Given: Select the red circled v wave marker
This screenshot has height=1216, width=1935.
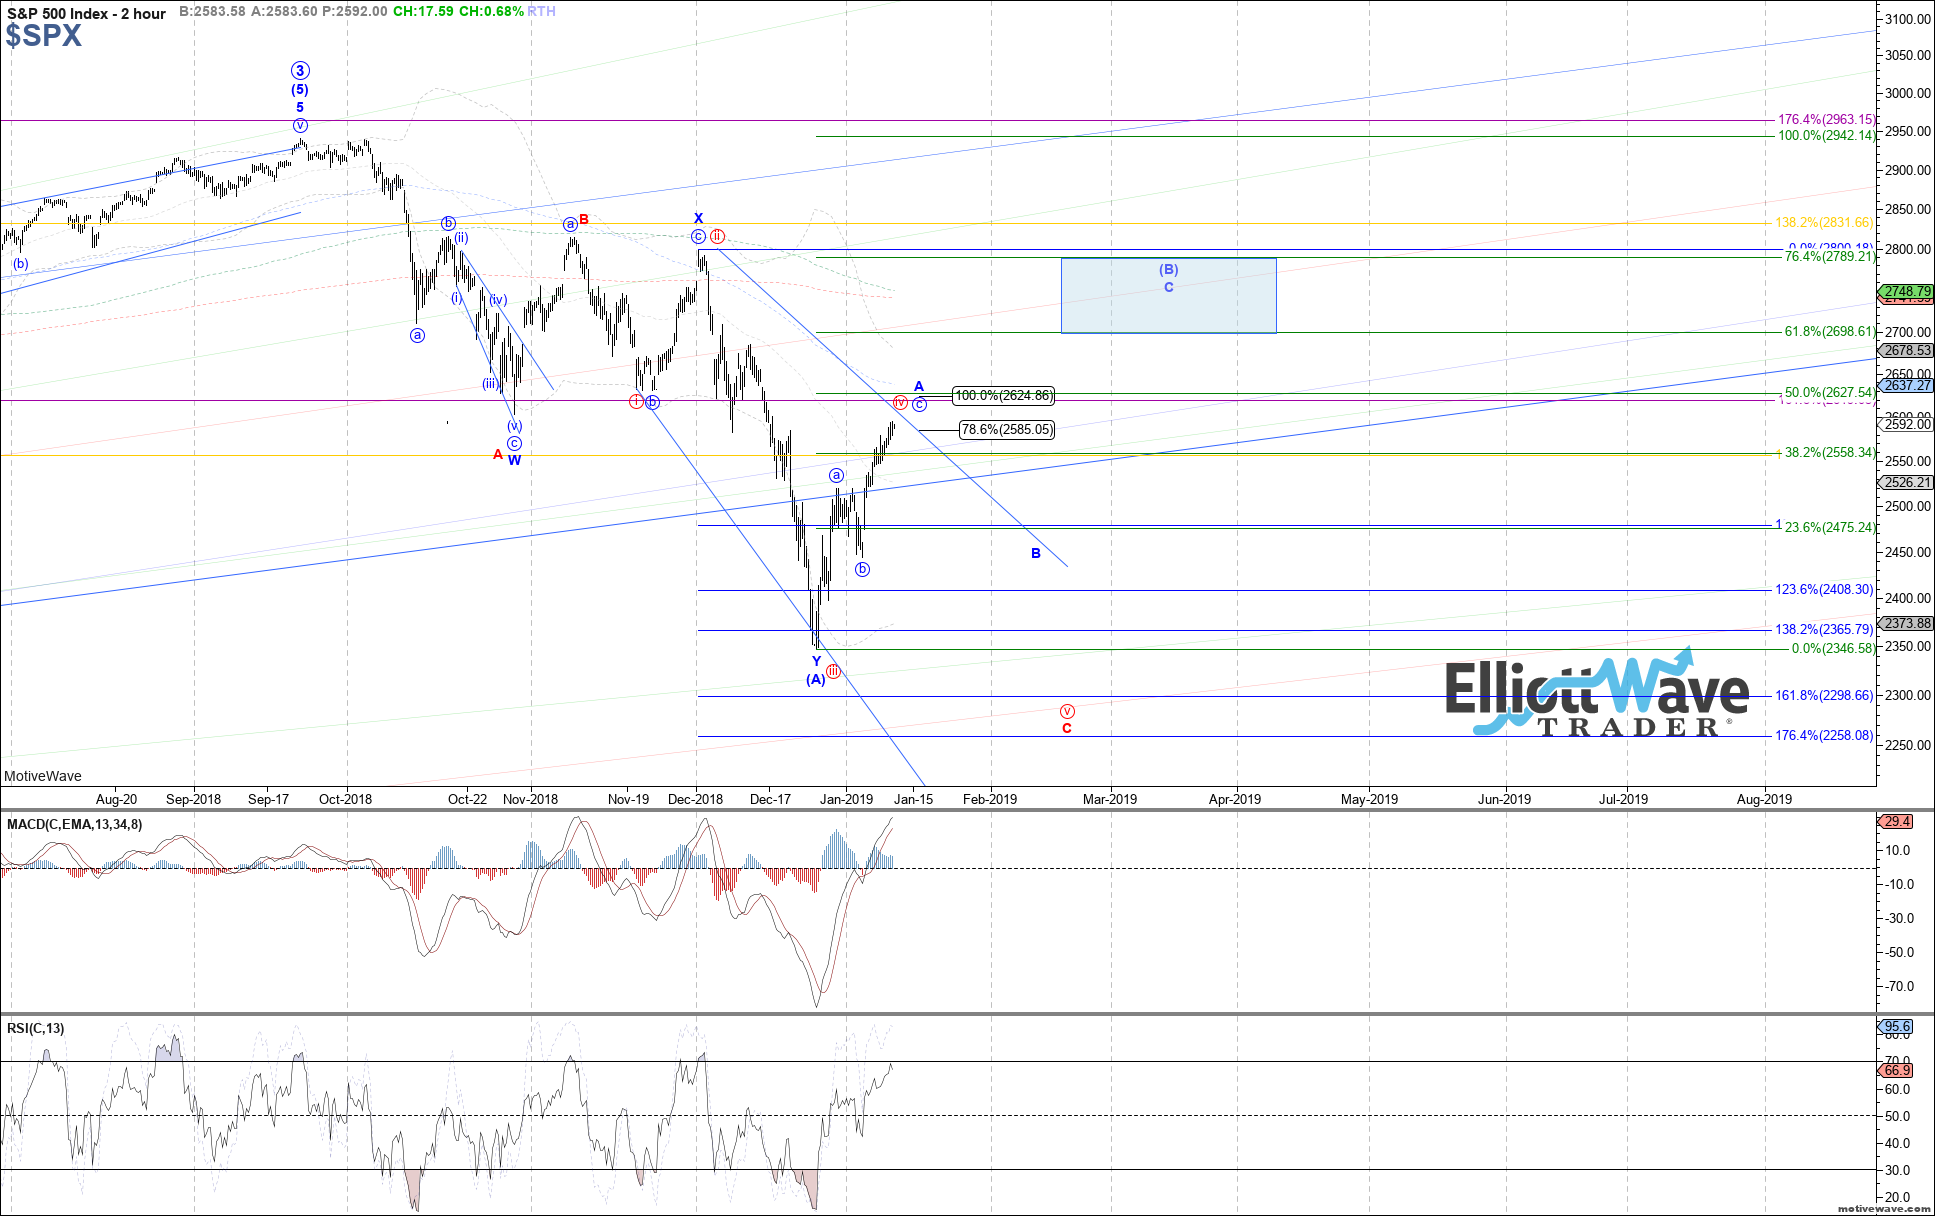Looking at the screenshot, I should 1067,711.
